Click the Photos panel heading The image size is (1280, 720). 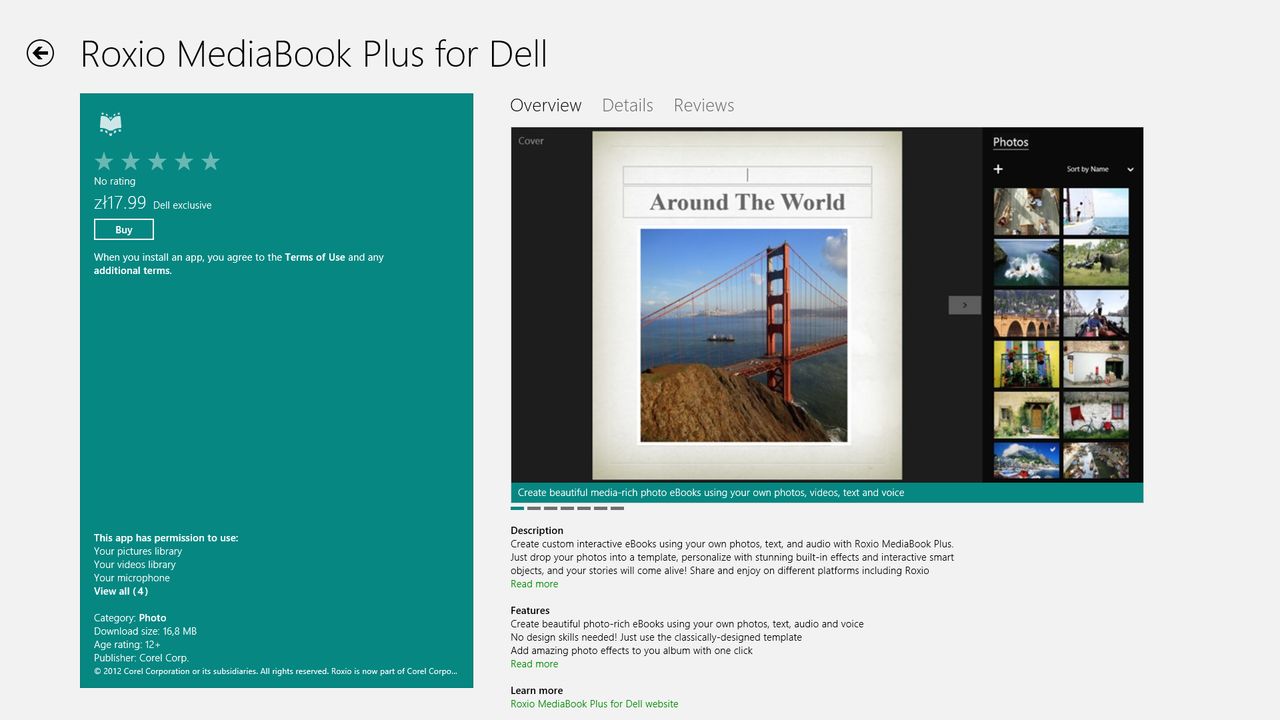point(1010,142)
